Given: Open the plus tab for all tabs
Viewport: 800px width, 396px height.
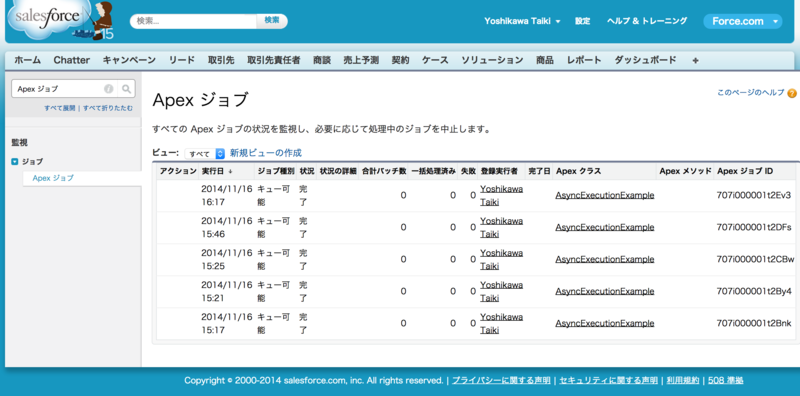Looking at the screenshot, I should click(695, 60).
